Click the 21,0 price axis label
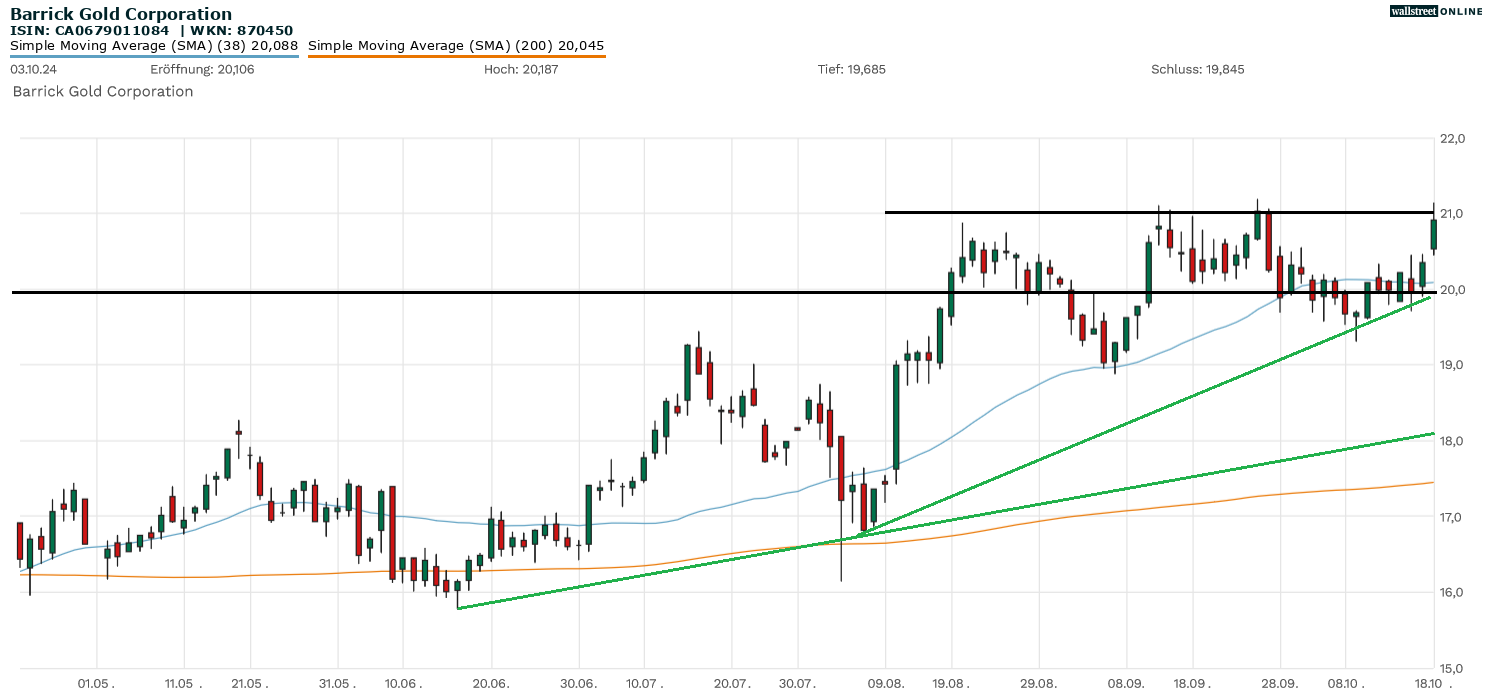Viewport: 1490px width, 689px height. click(x=1452, y=214)
